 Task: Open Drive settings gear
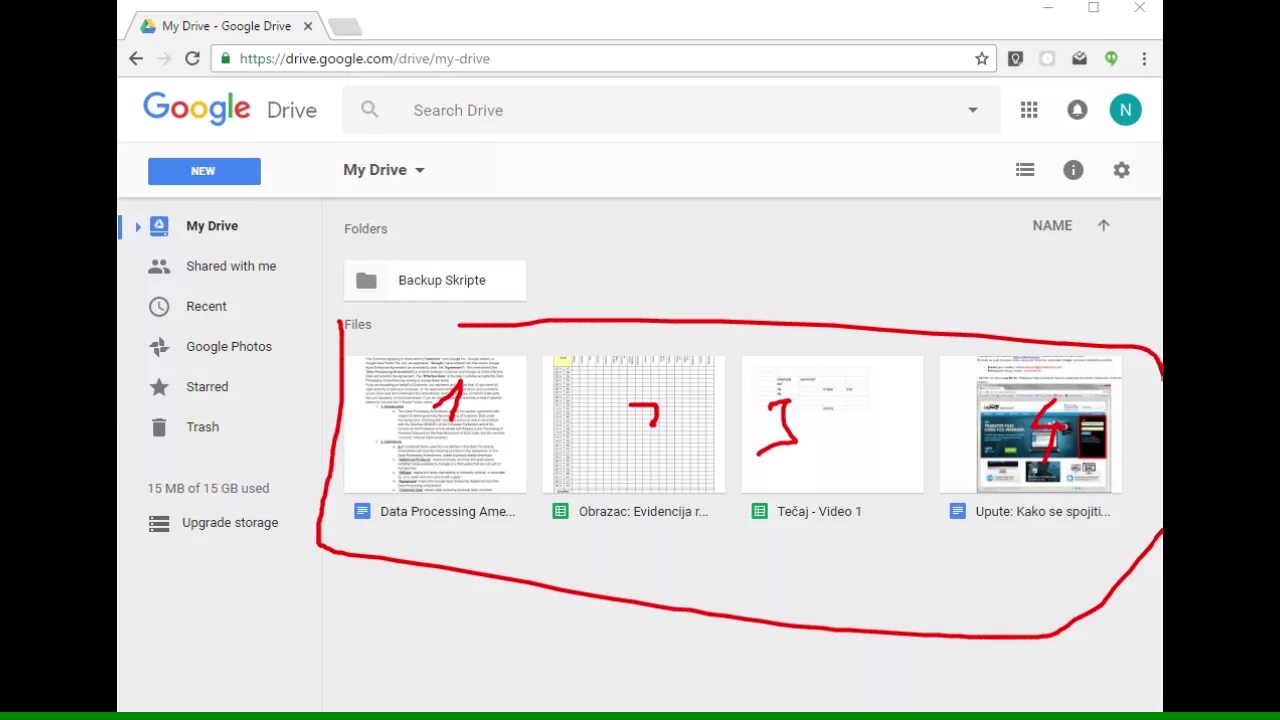tap(1121, 170)
